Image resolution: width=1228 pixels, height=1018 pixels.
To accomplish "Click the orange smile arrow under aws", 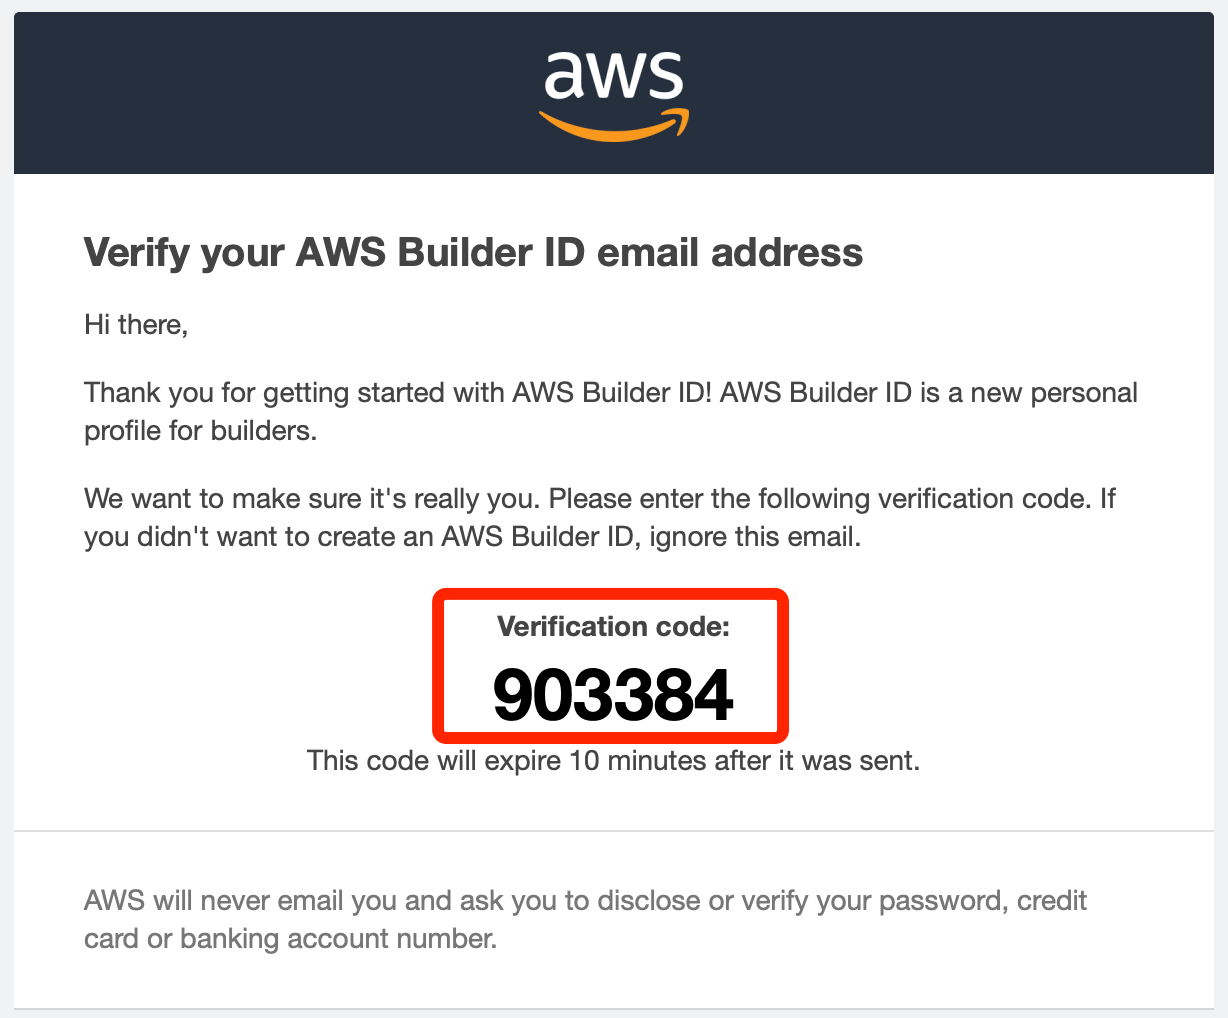I will [614, 123].
